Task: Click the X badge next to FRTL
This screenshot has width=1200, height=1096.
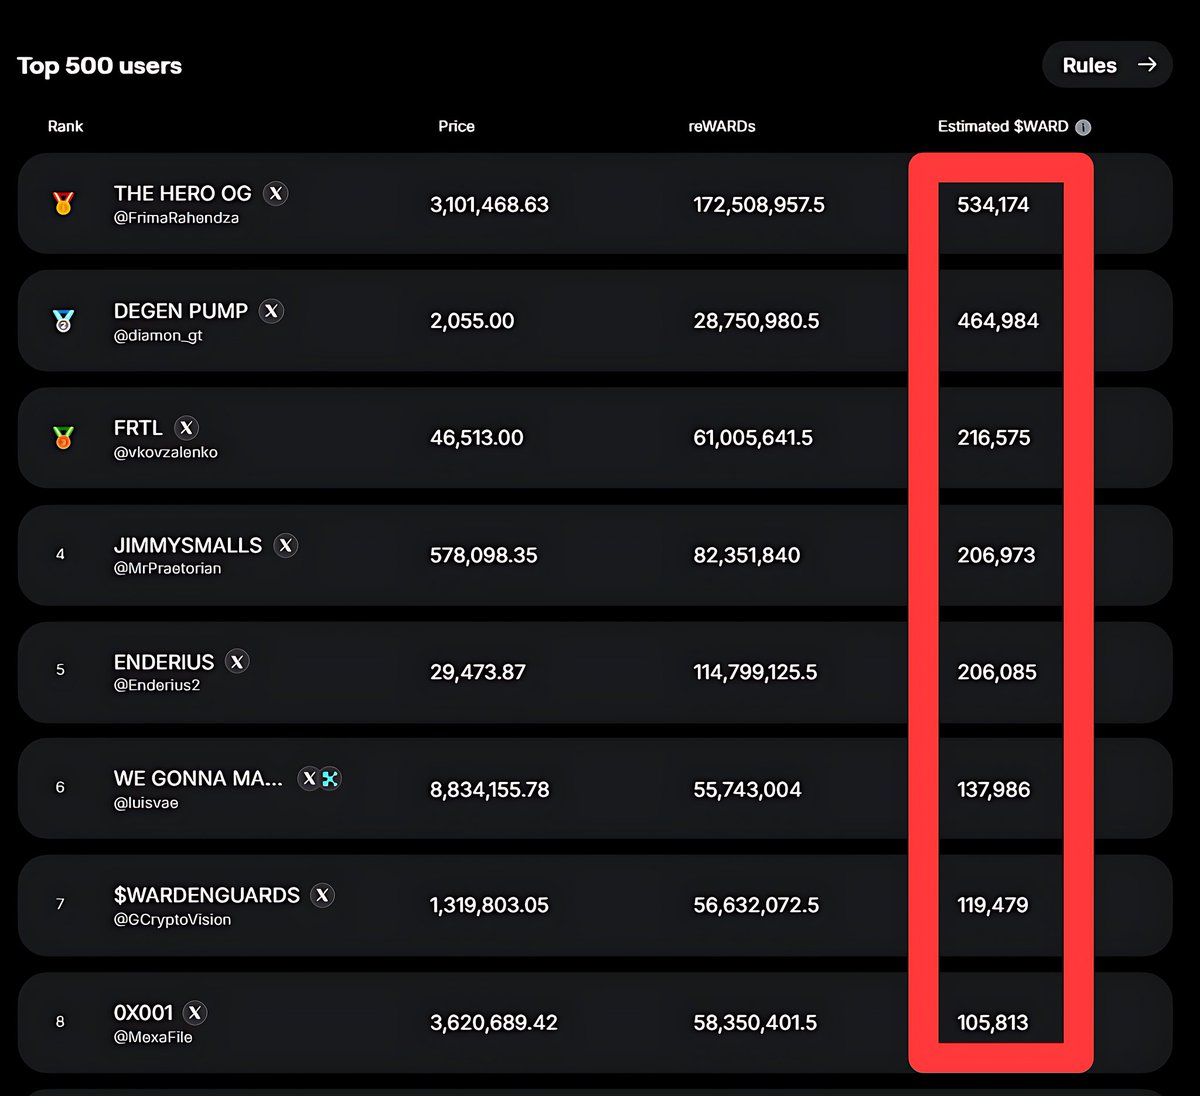Action: (x=187, y=428)
